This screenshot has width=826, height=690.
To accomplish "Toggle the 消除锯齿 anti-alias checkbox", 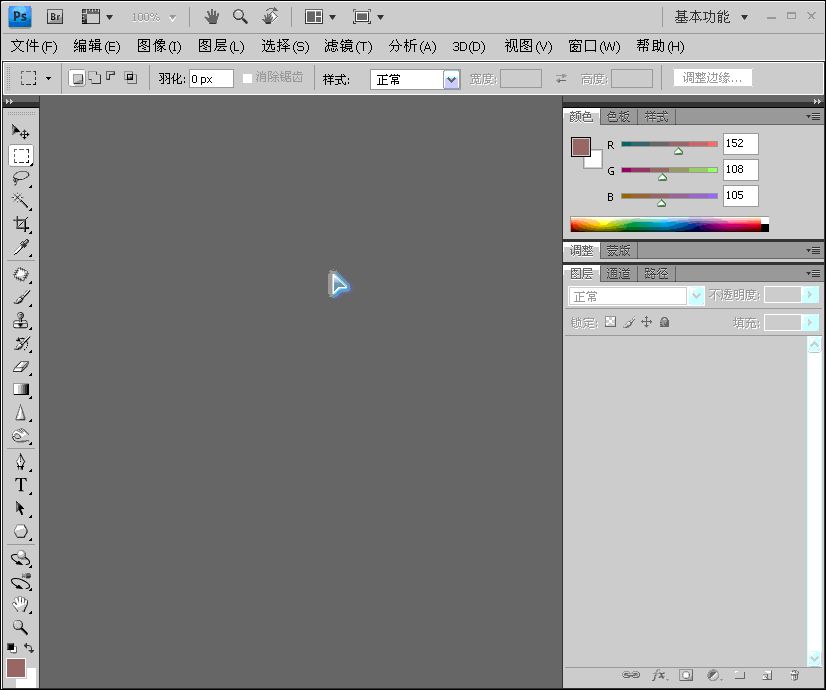I will pos(248,78).
